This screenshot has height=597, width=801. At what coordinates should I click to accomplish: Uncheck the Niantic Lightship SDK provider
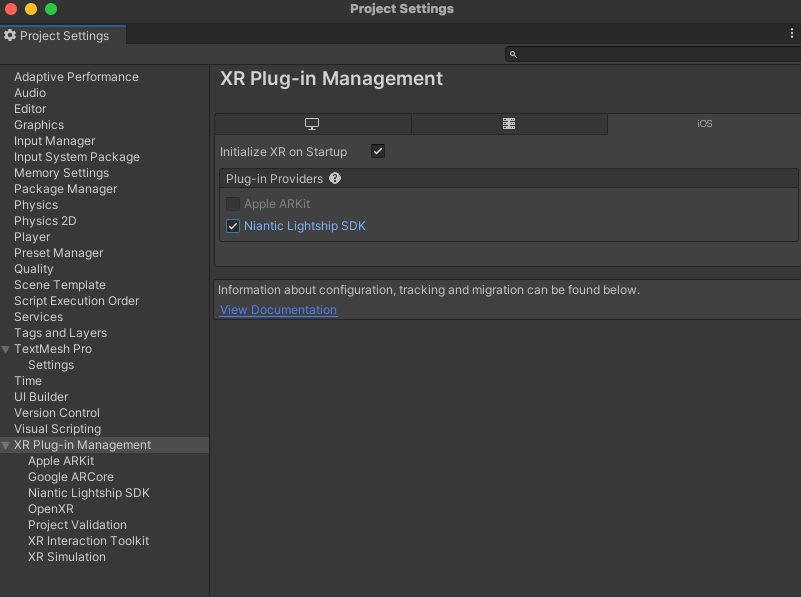233,226
